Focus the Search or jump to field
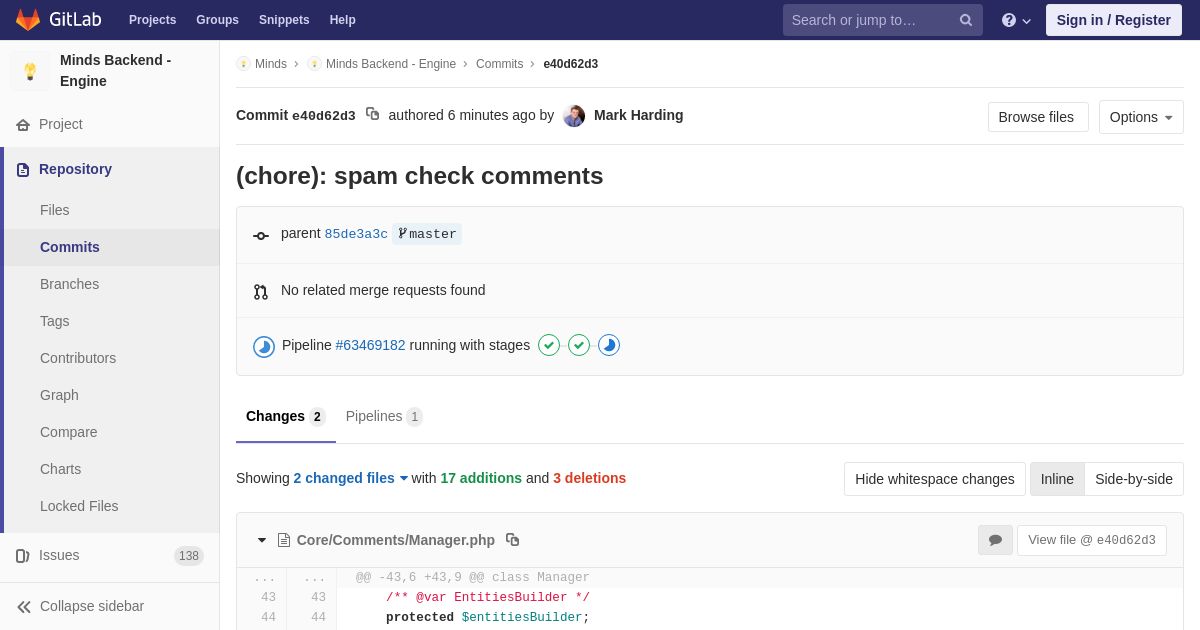1200x630 pixels. pos(883,20)
